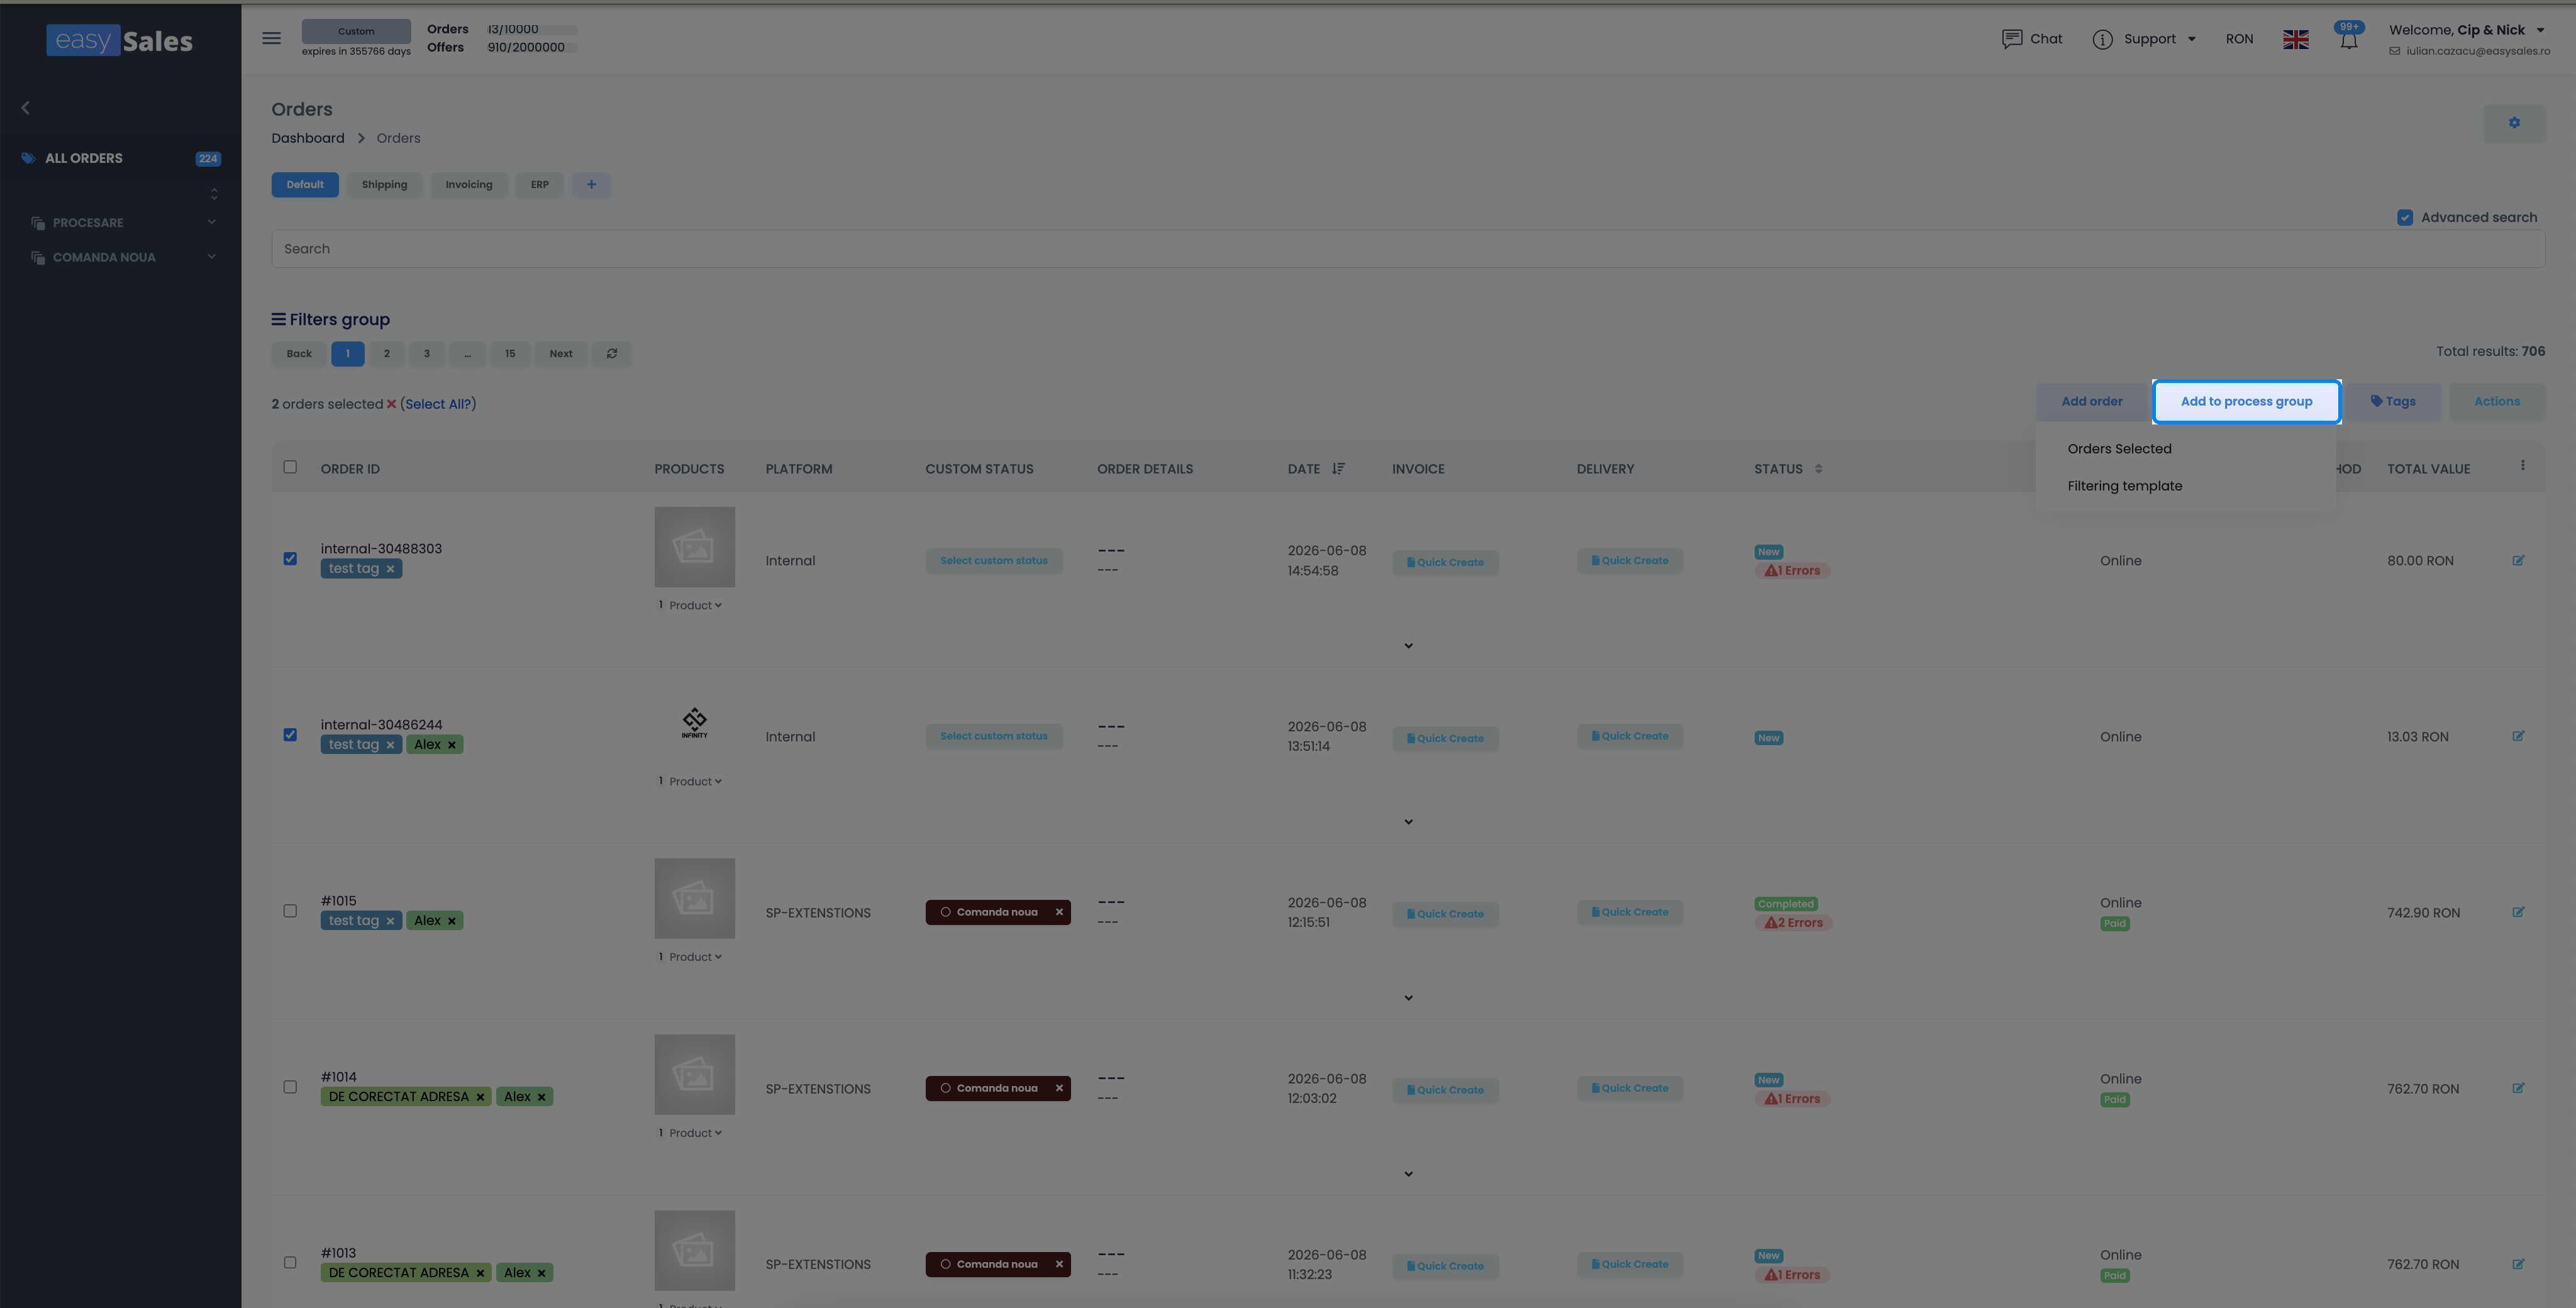Click Add order button

click(x=2091, y=402)
